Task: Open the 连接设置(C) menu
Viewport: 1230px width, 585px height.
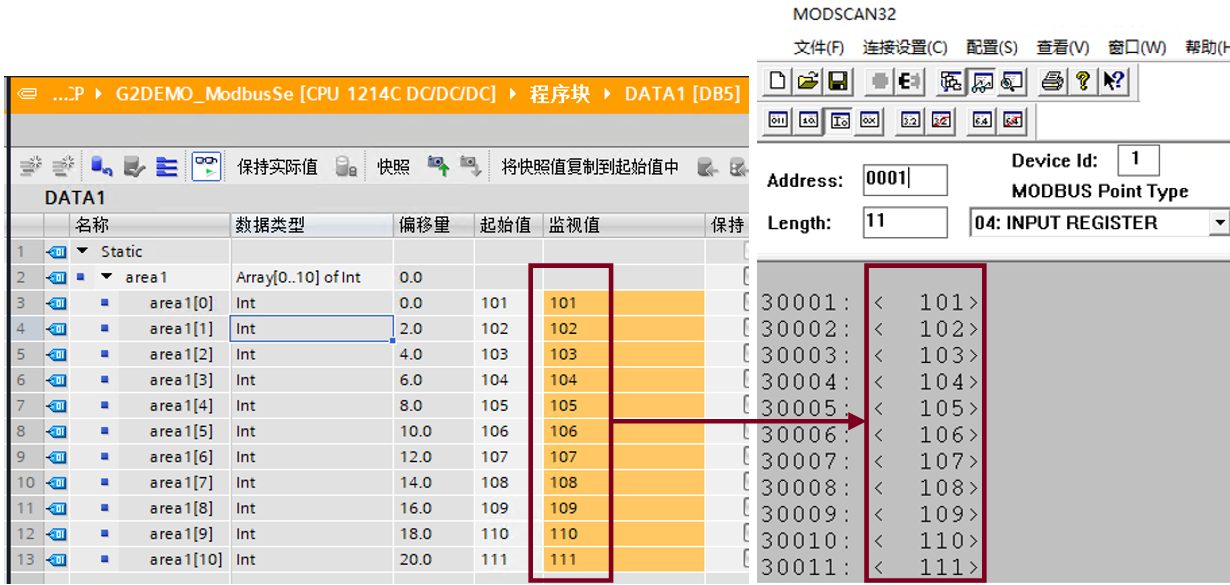Action: coord(905,47)
